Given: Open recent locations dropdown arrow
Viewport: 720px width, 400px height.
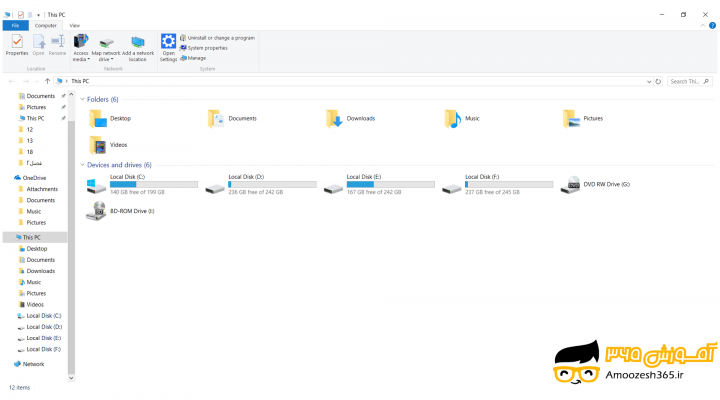Looking at the screenshot, I should (x=37, y=82).
